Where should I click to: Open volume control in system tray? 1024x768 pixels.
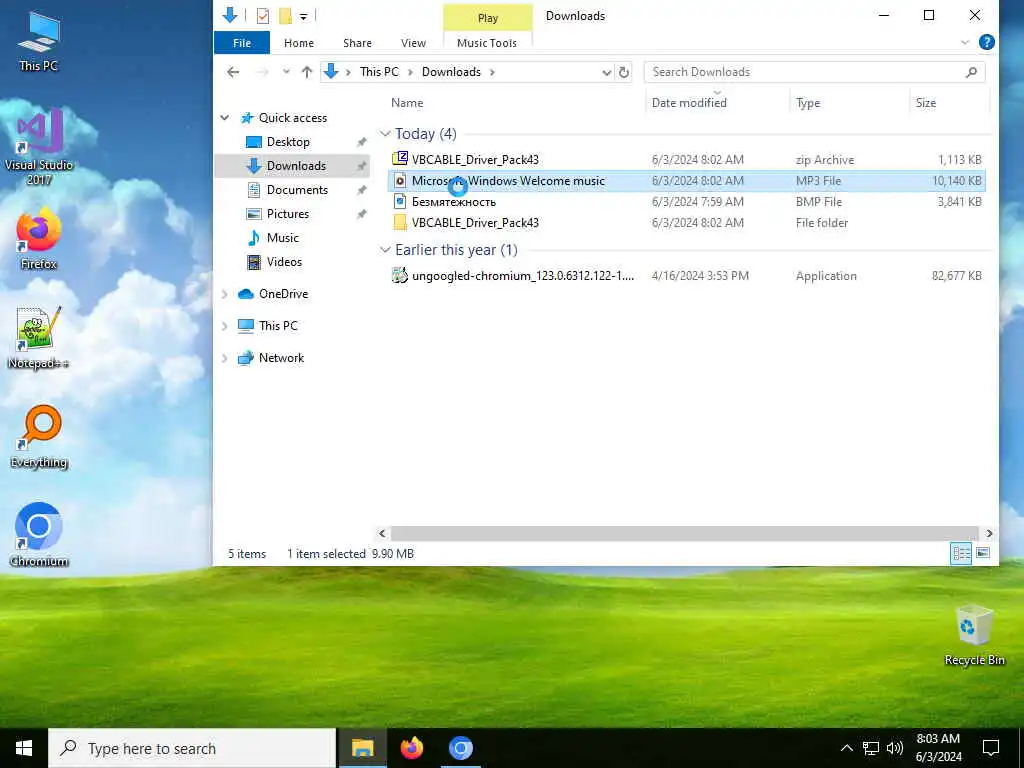click(895, 748)
